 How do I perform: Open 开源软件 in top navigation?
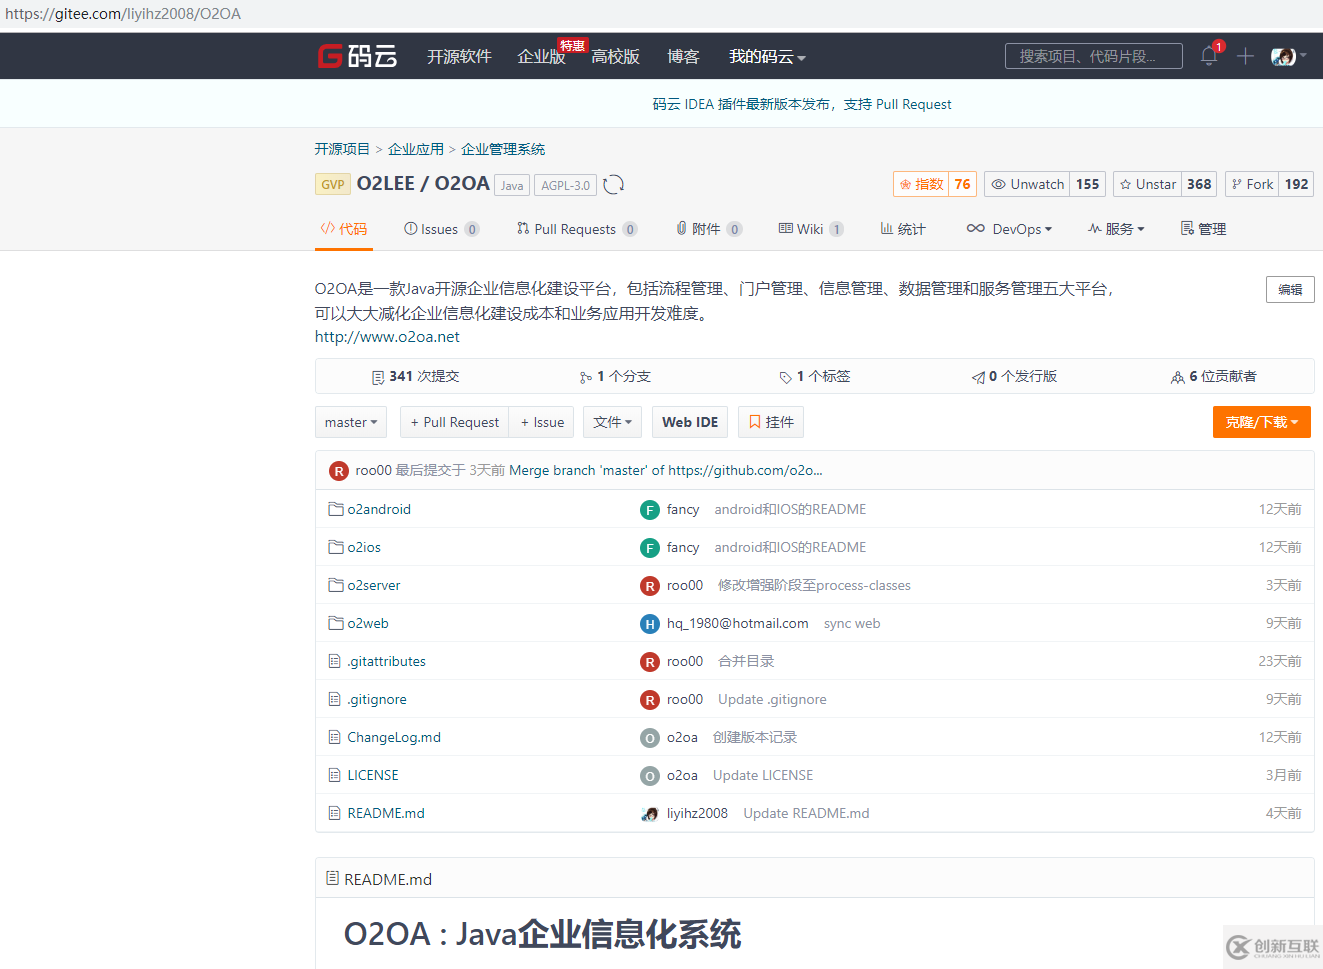pos(459,57)
